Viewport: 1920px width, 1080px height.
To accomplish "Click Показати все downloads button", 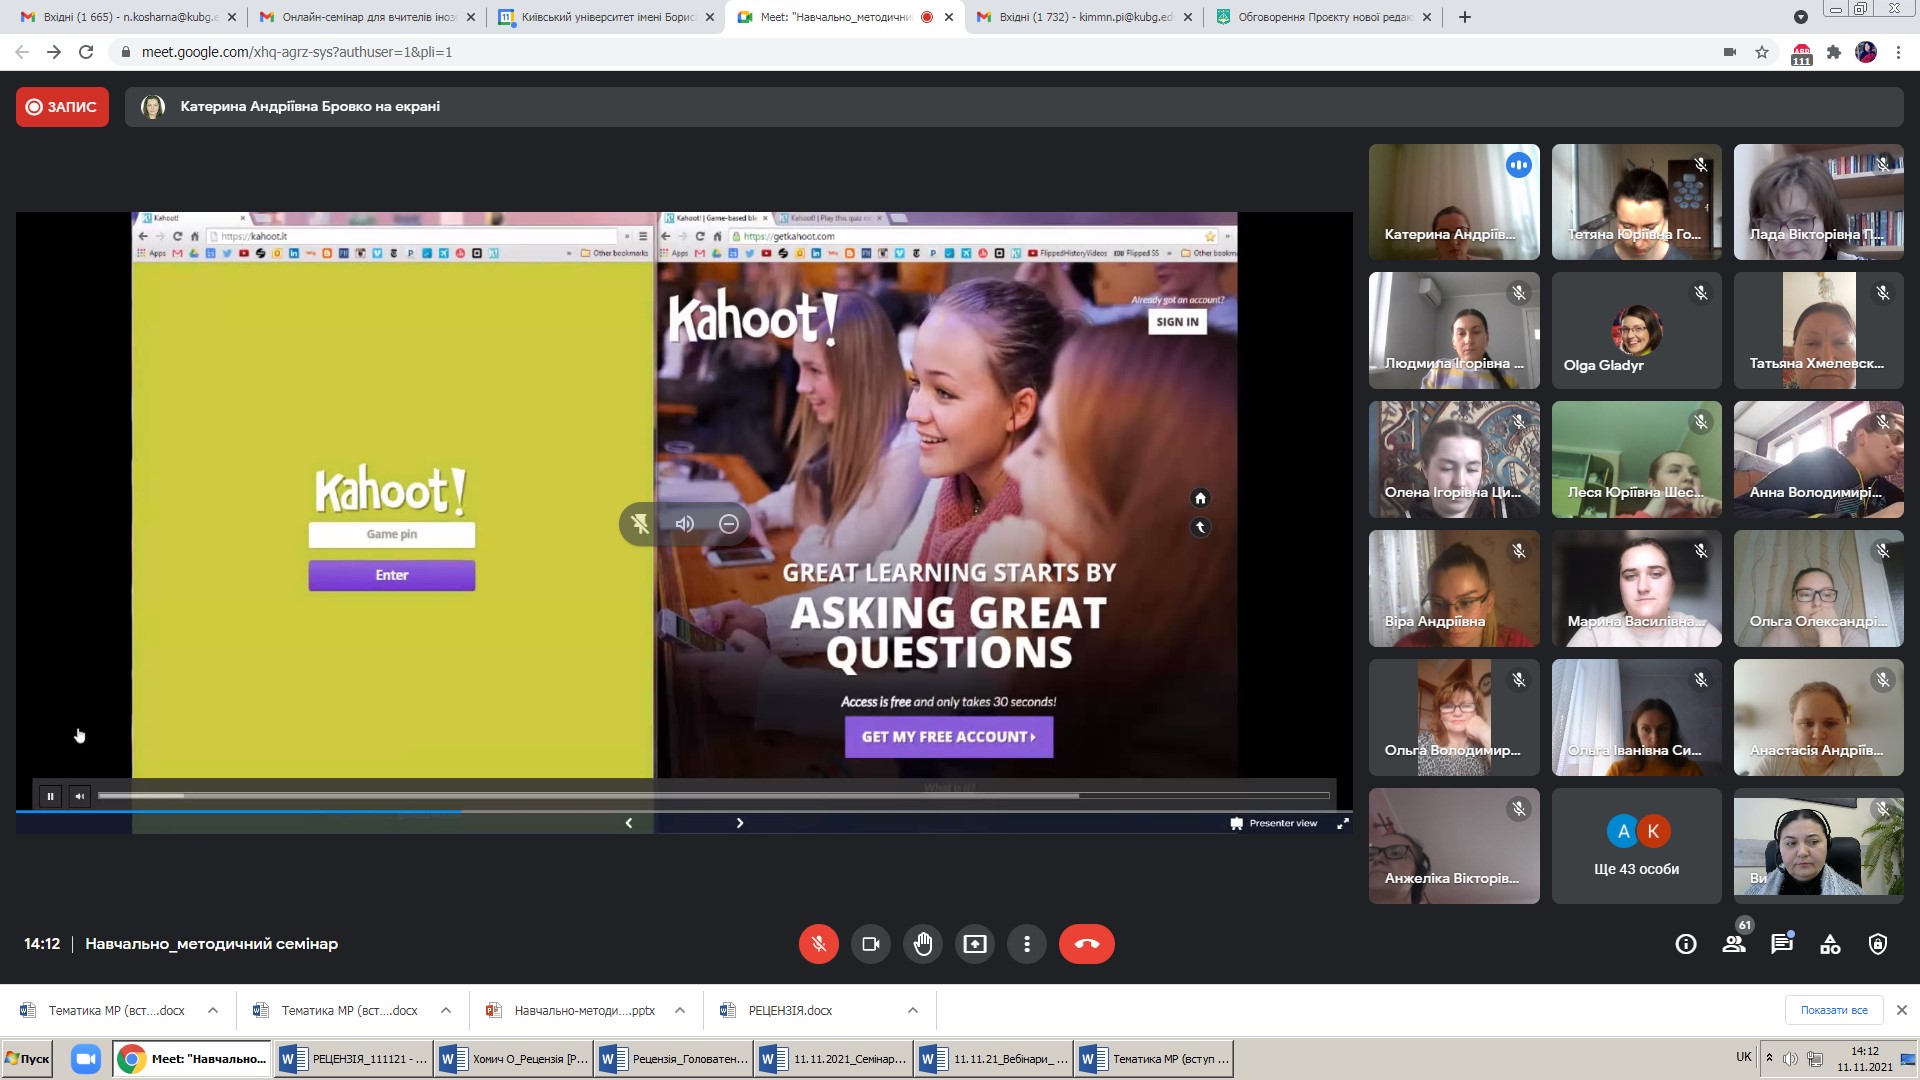I will [x=1833, y=1011].
